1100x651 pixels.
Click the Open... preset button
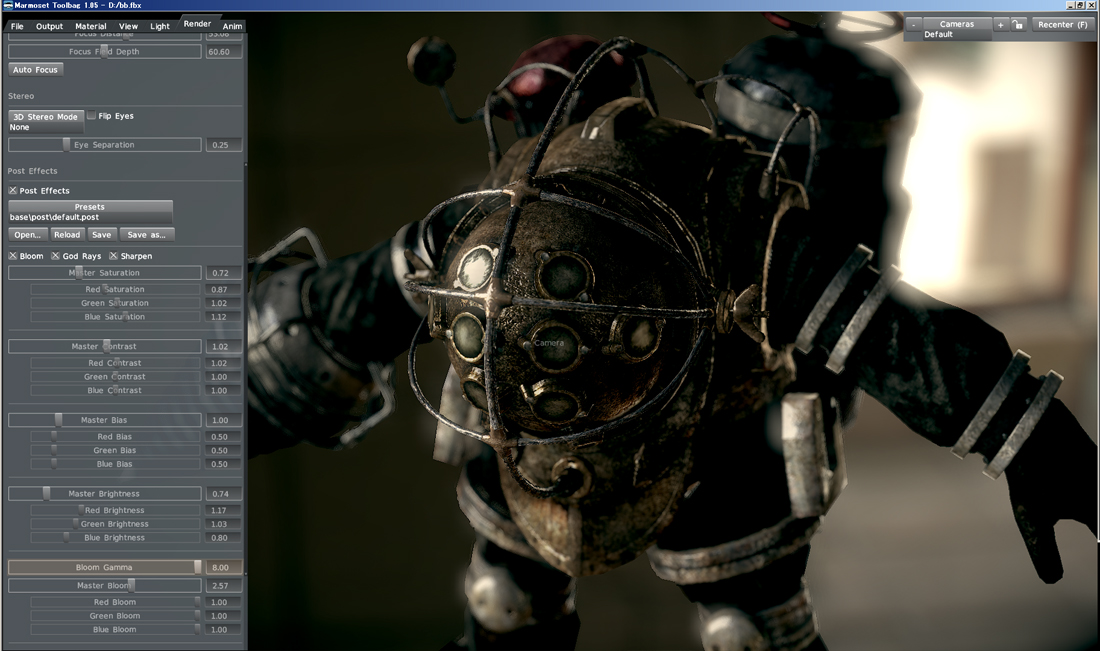[x=27, y=234]
